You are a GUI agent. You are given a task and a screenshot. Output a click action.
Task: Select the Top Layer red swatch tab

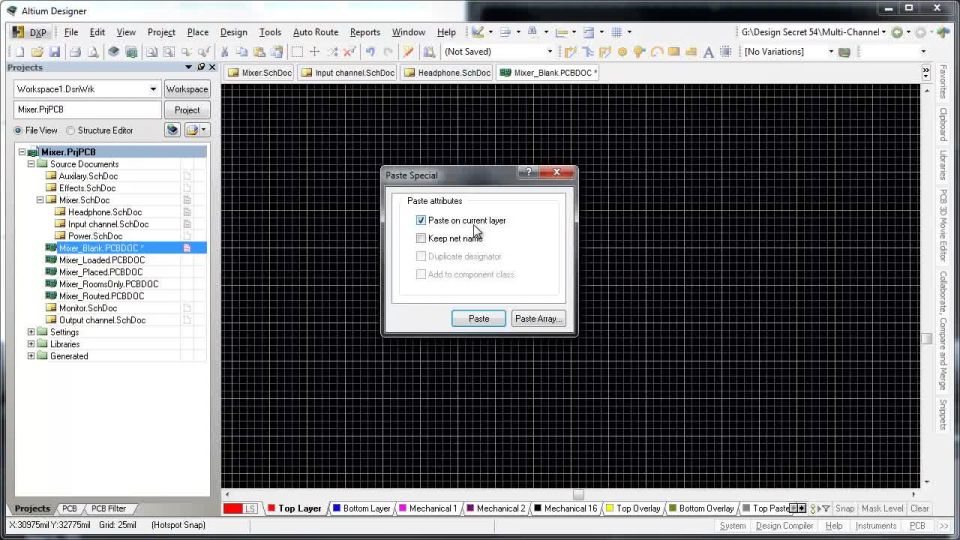(x=294, y=508)
